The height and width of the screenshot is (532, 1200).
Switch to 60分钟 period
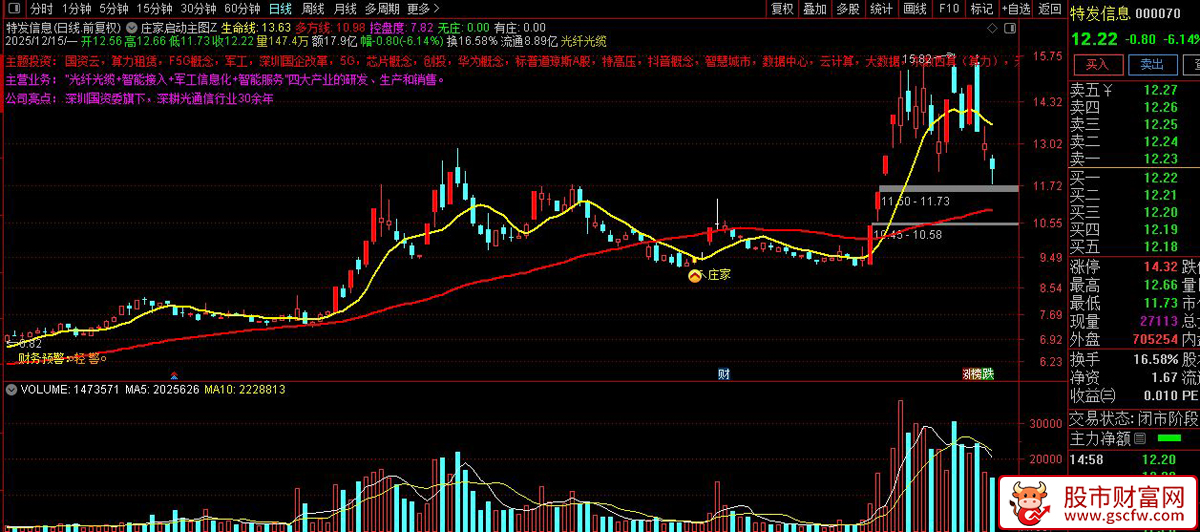tap(243, 9)
